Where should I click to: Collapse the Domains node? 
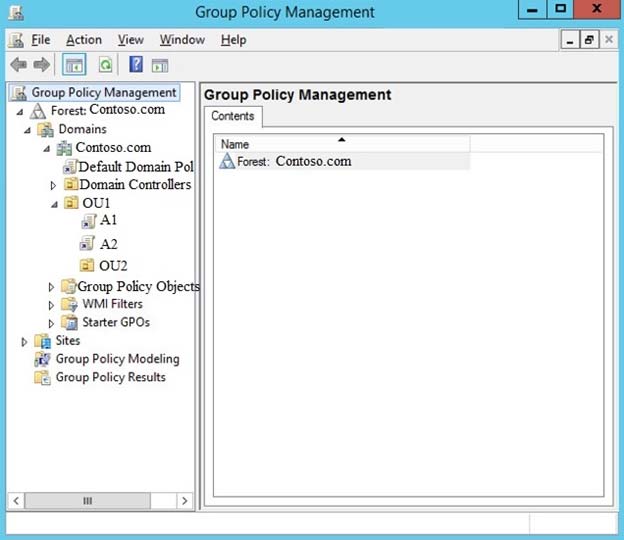click(27, 131)
